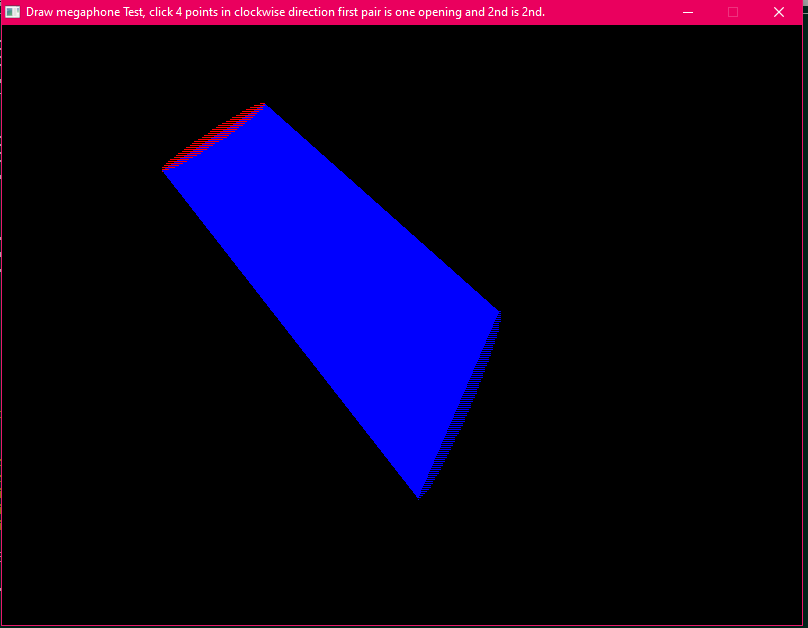Viewport: 808px width, 628px height.
Task: Select the topmost vertex of the blue shape
Action: 264,104
